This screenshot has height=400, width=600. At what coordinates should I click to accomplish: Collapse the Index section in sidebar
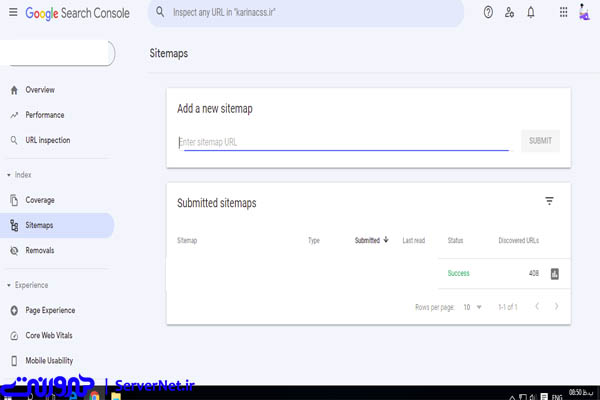click(x=8, y=175)
